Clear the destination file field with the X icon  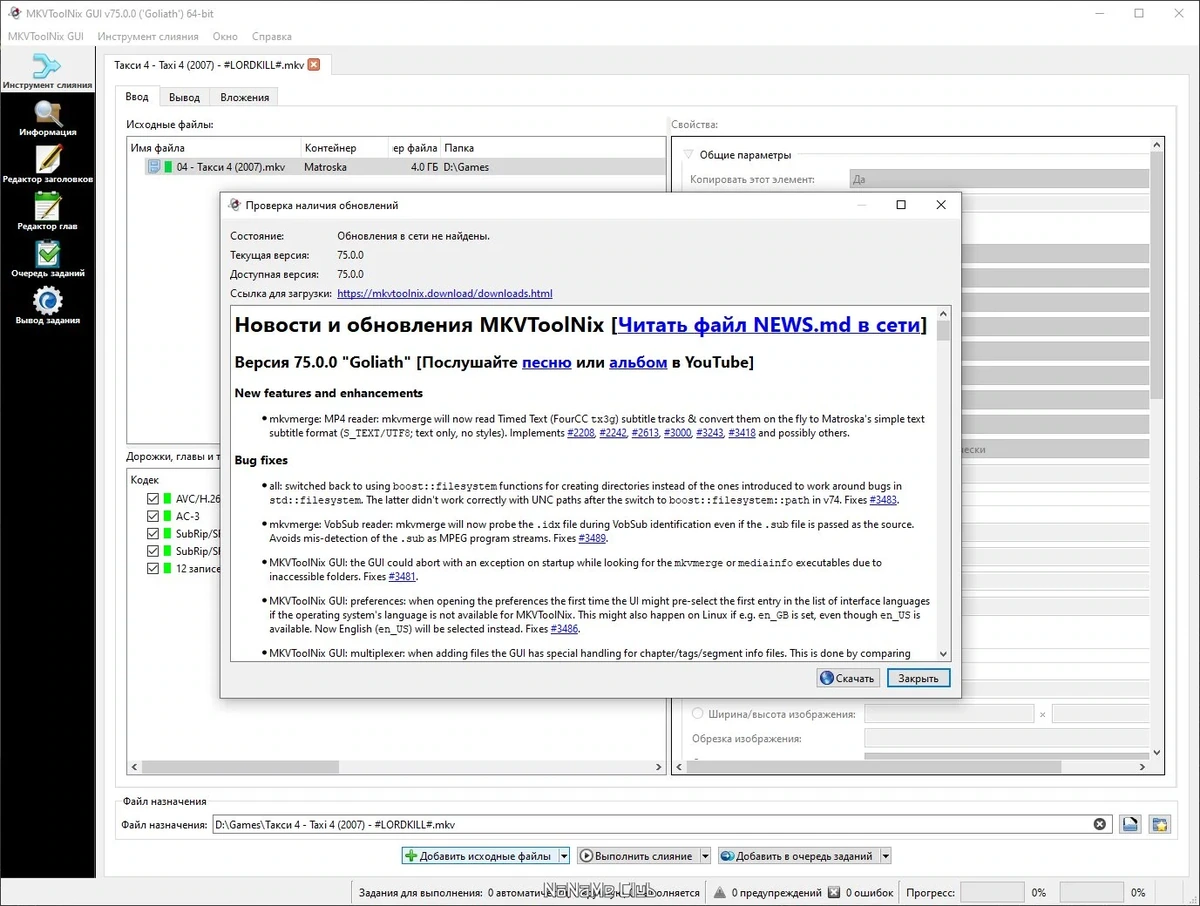pos(1100,825)
